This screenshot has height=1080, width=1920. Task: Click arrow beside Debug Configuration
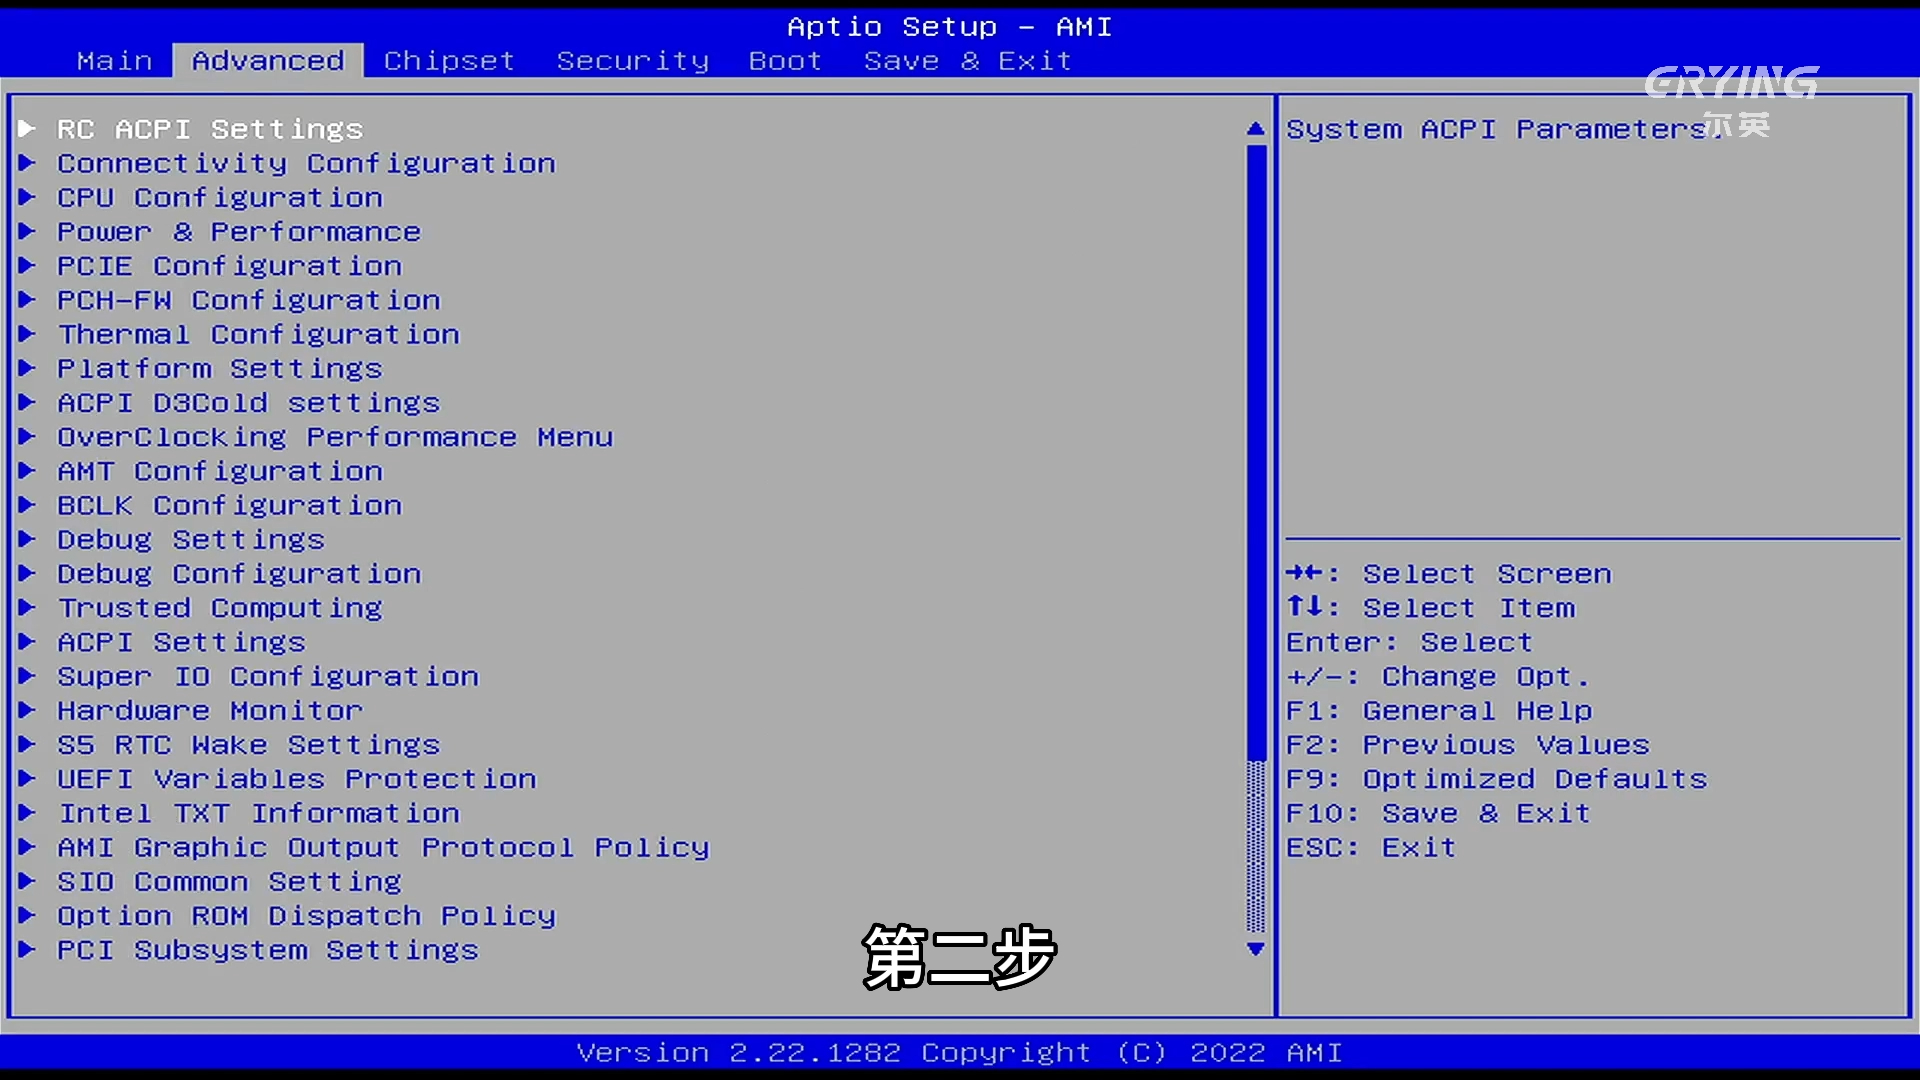[27, 572]
